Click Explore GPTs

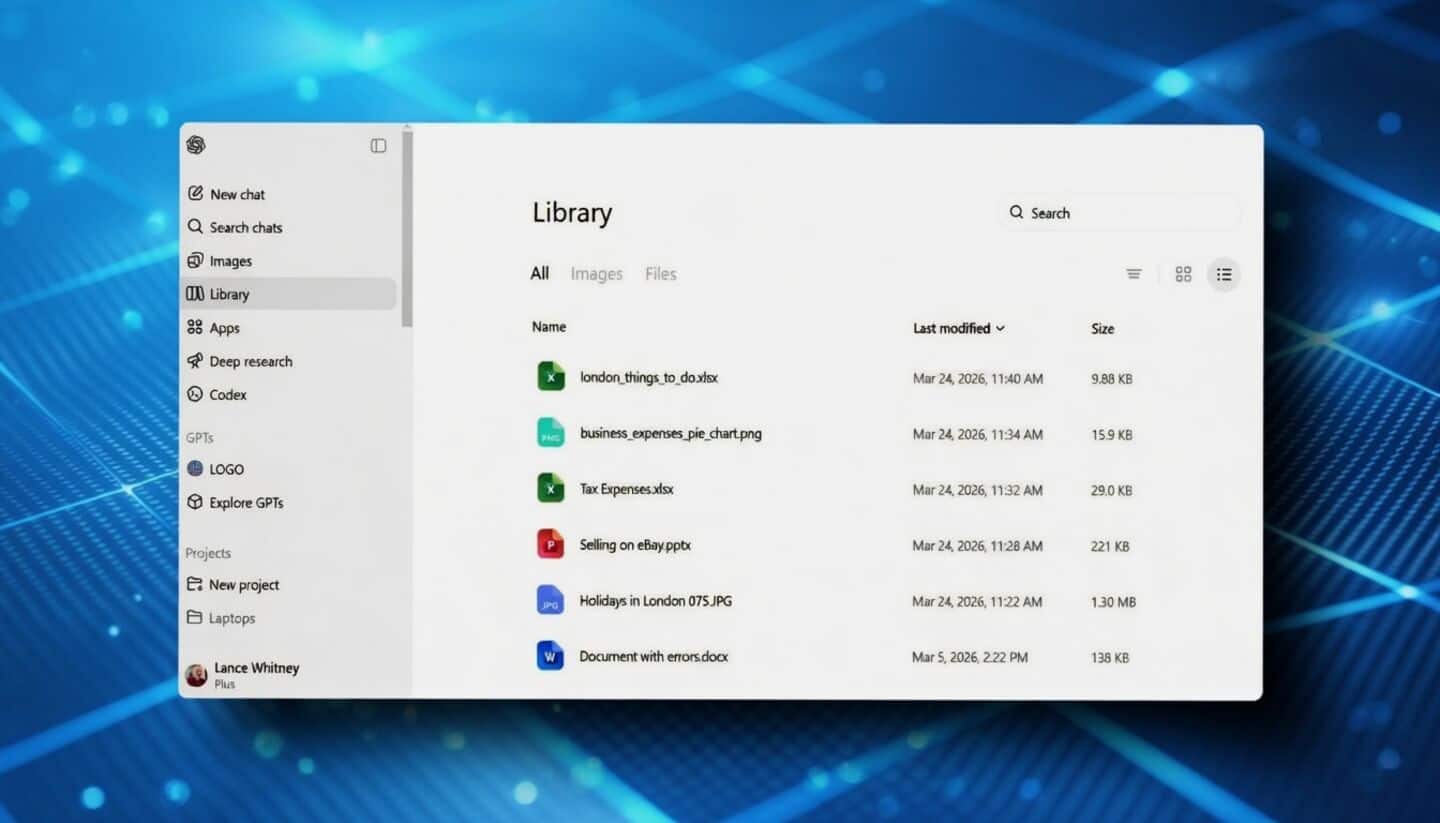pyautogui.click(x=235, y=503)
